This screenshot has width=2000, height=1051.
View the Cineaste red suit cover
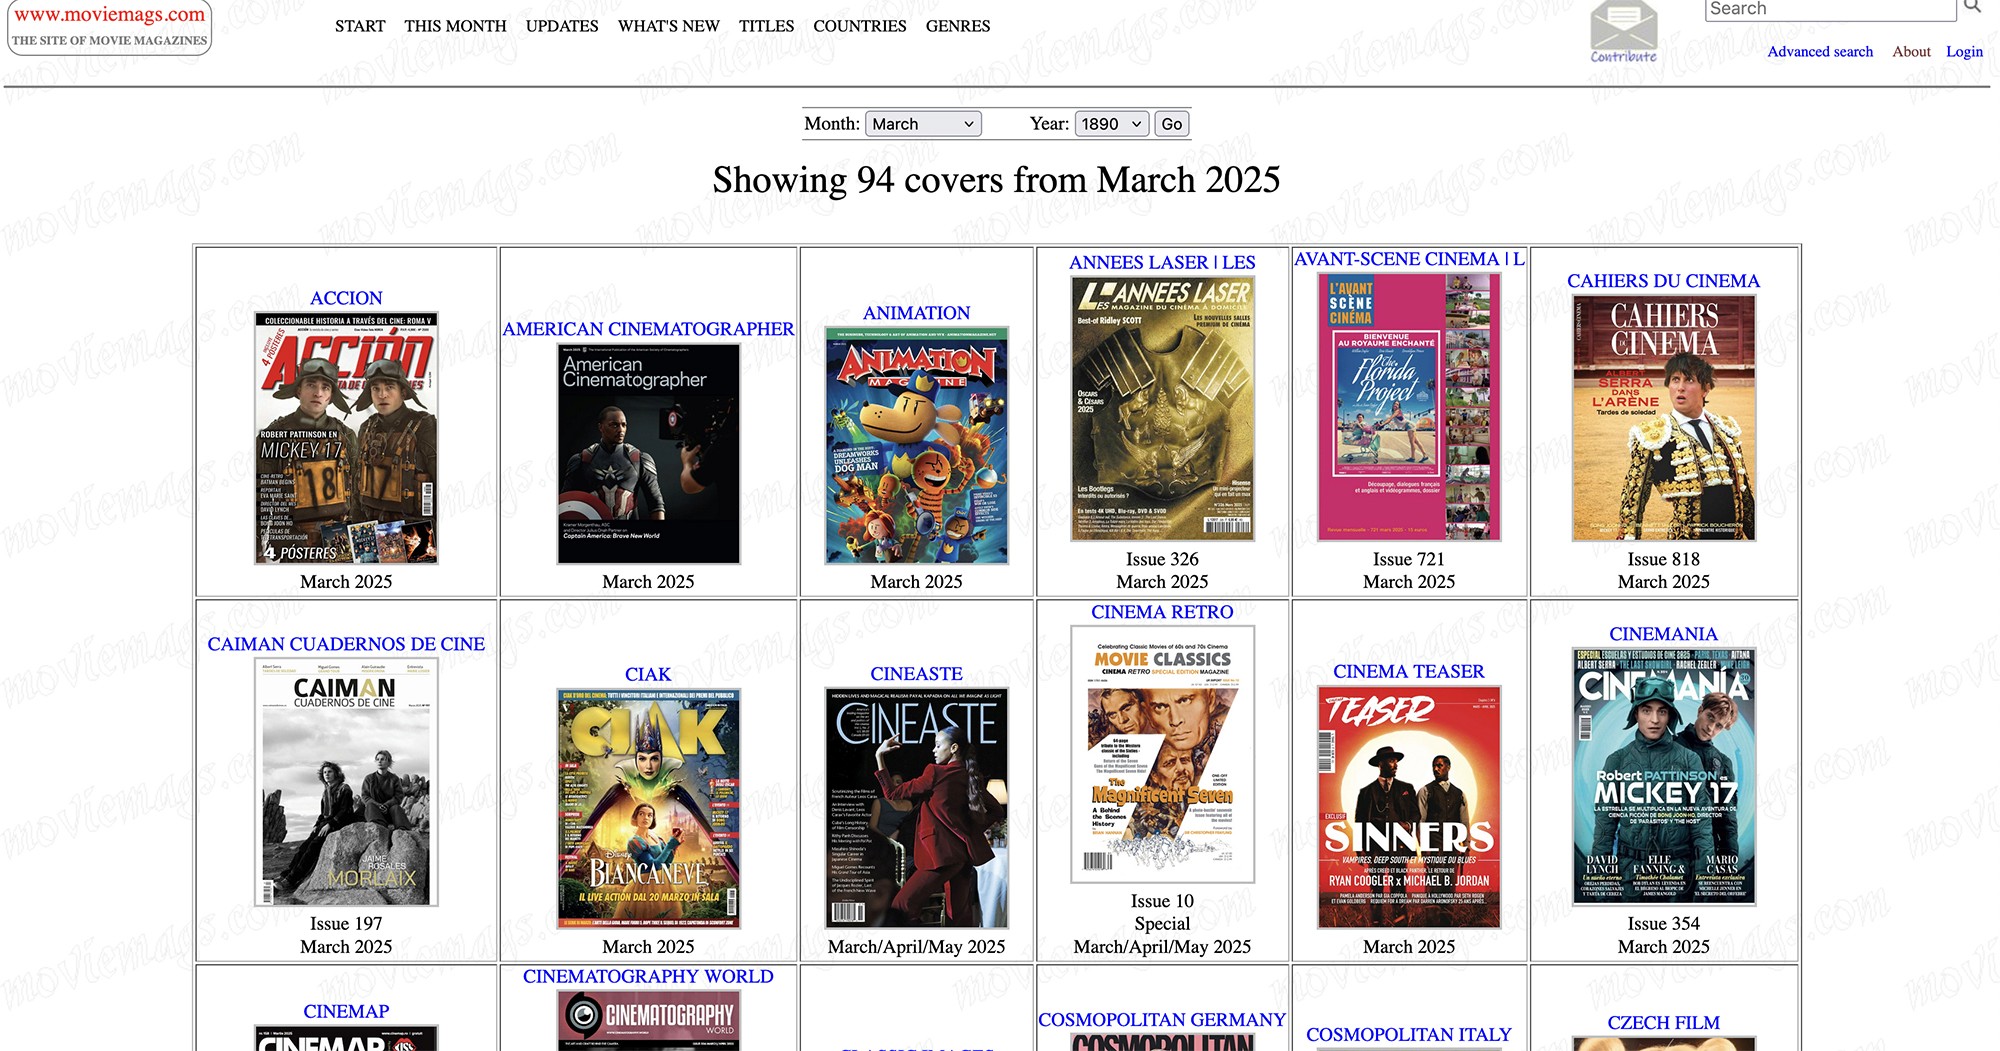click(916, 808)
